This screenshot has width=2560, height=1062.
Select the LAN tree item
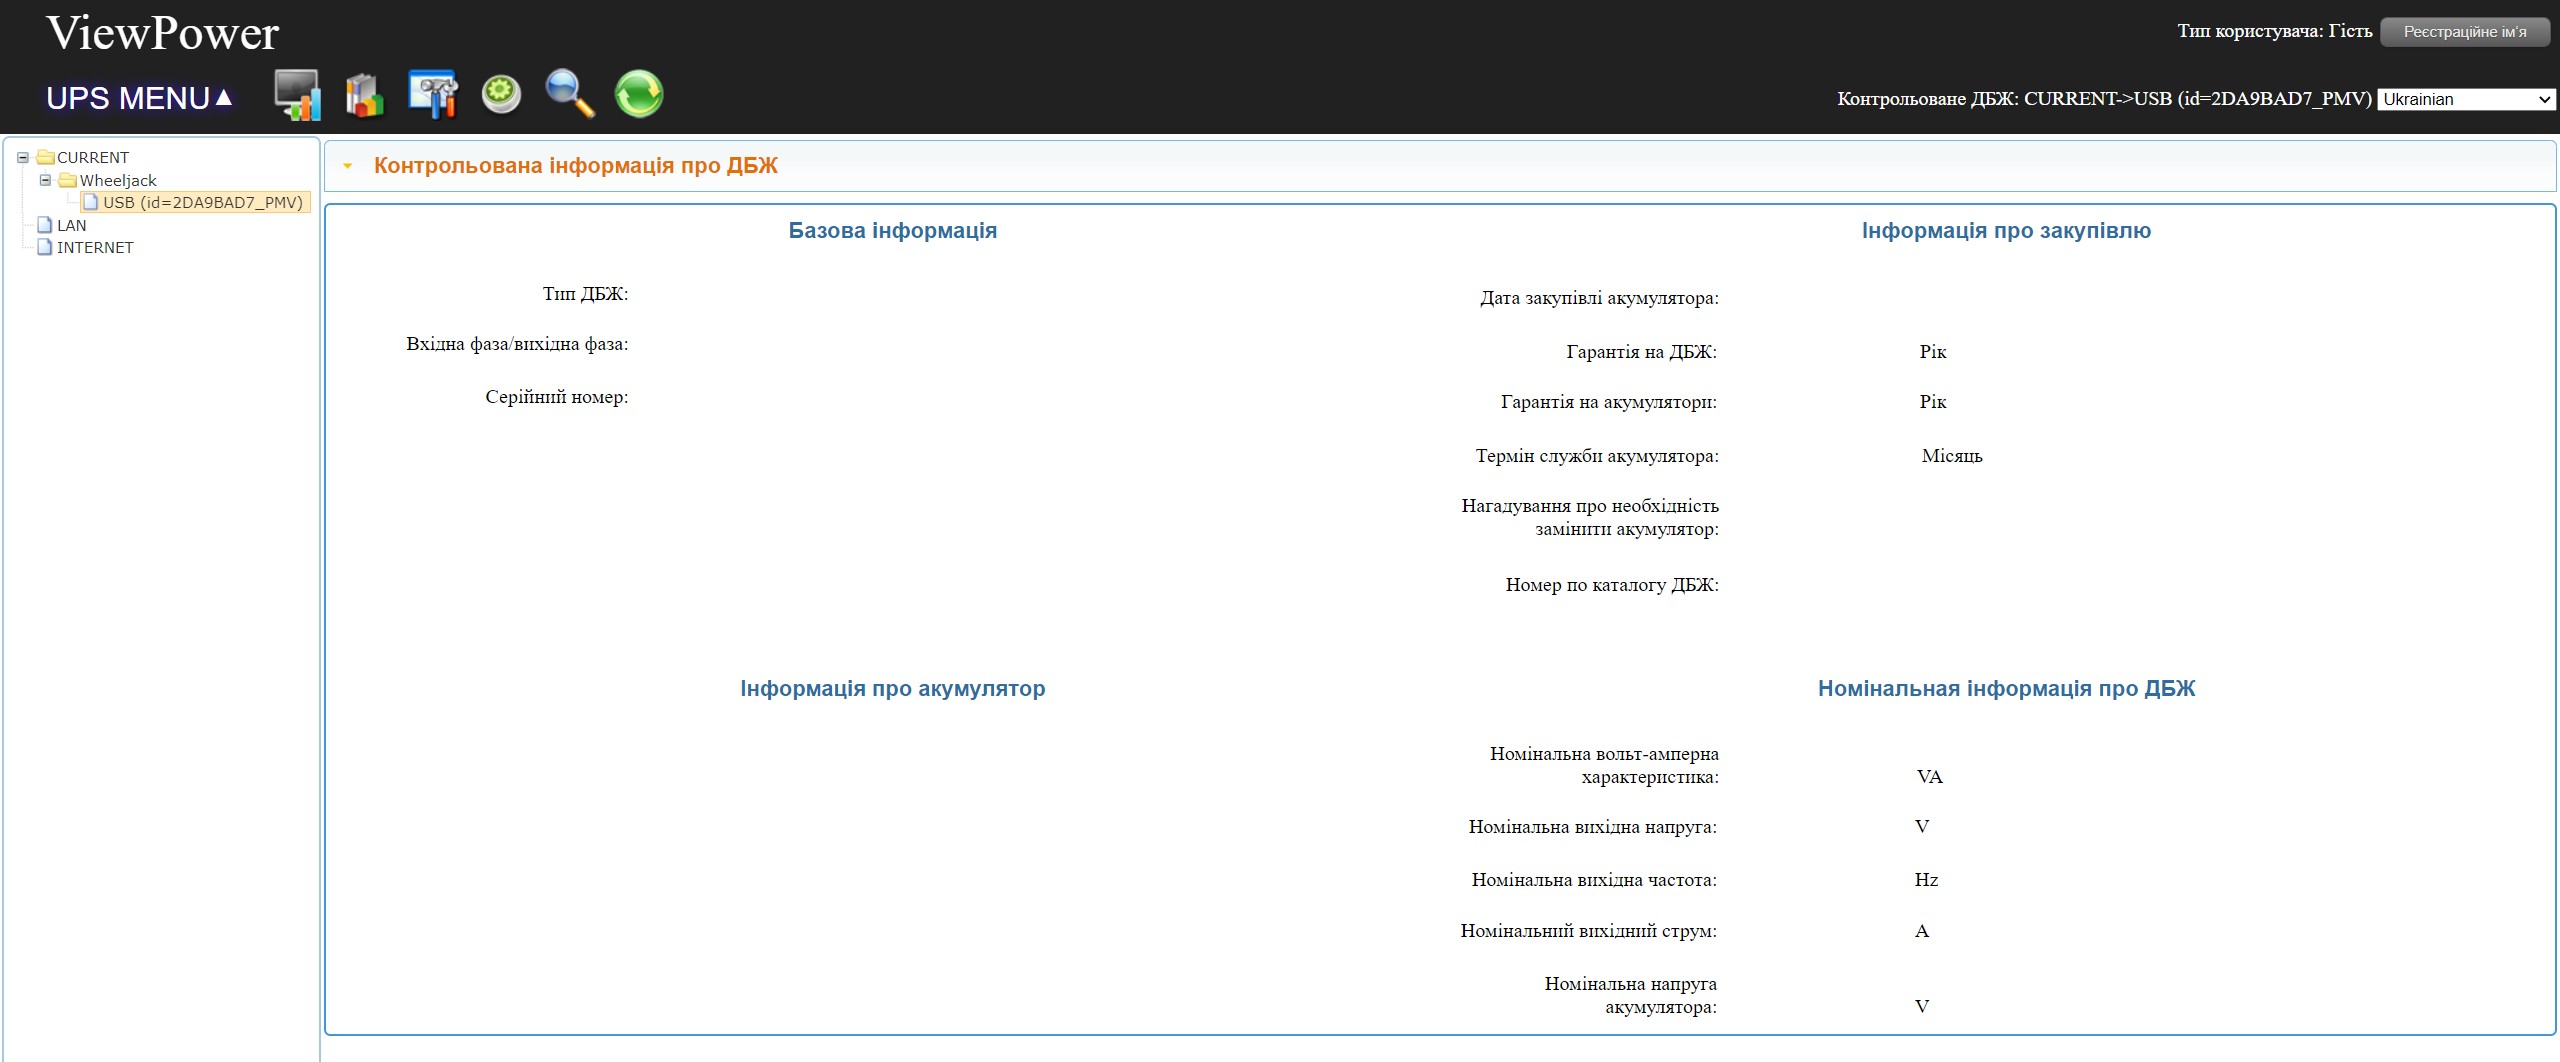coord(71,226)
